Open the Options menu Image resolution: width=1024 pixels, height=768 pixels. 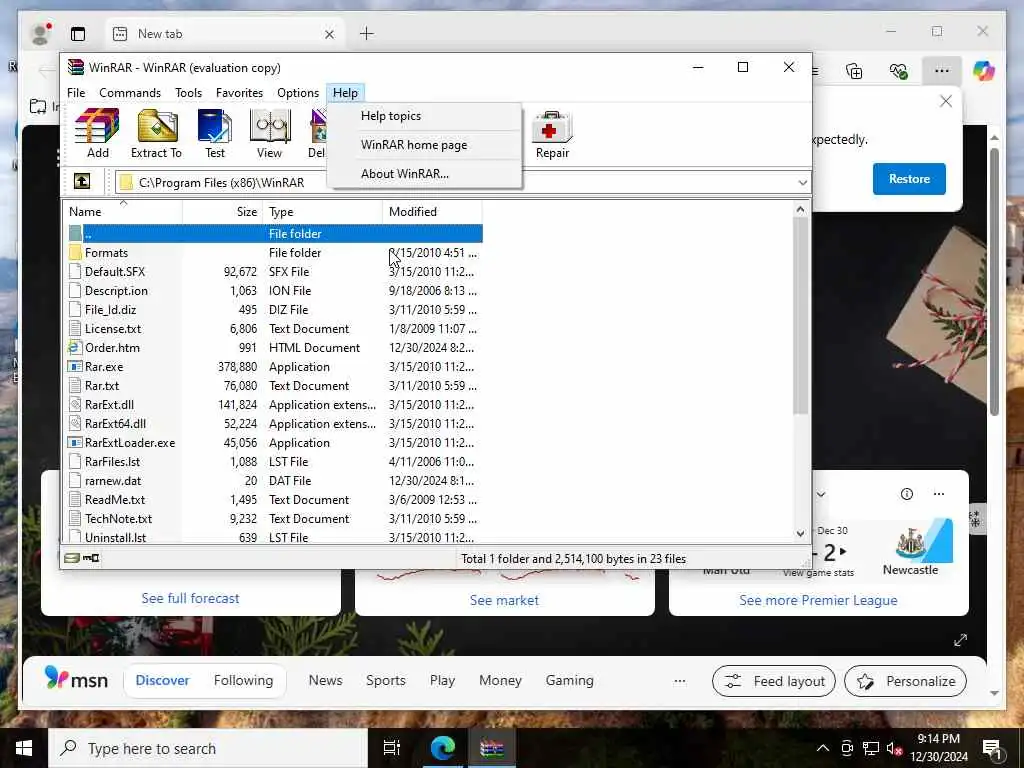[x=298, y=93]
